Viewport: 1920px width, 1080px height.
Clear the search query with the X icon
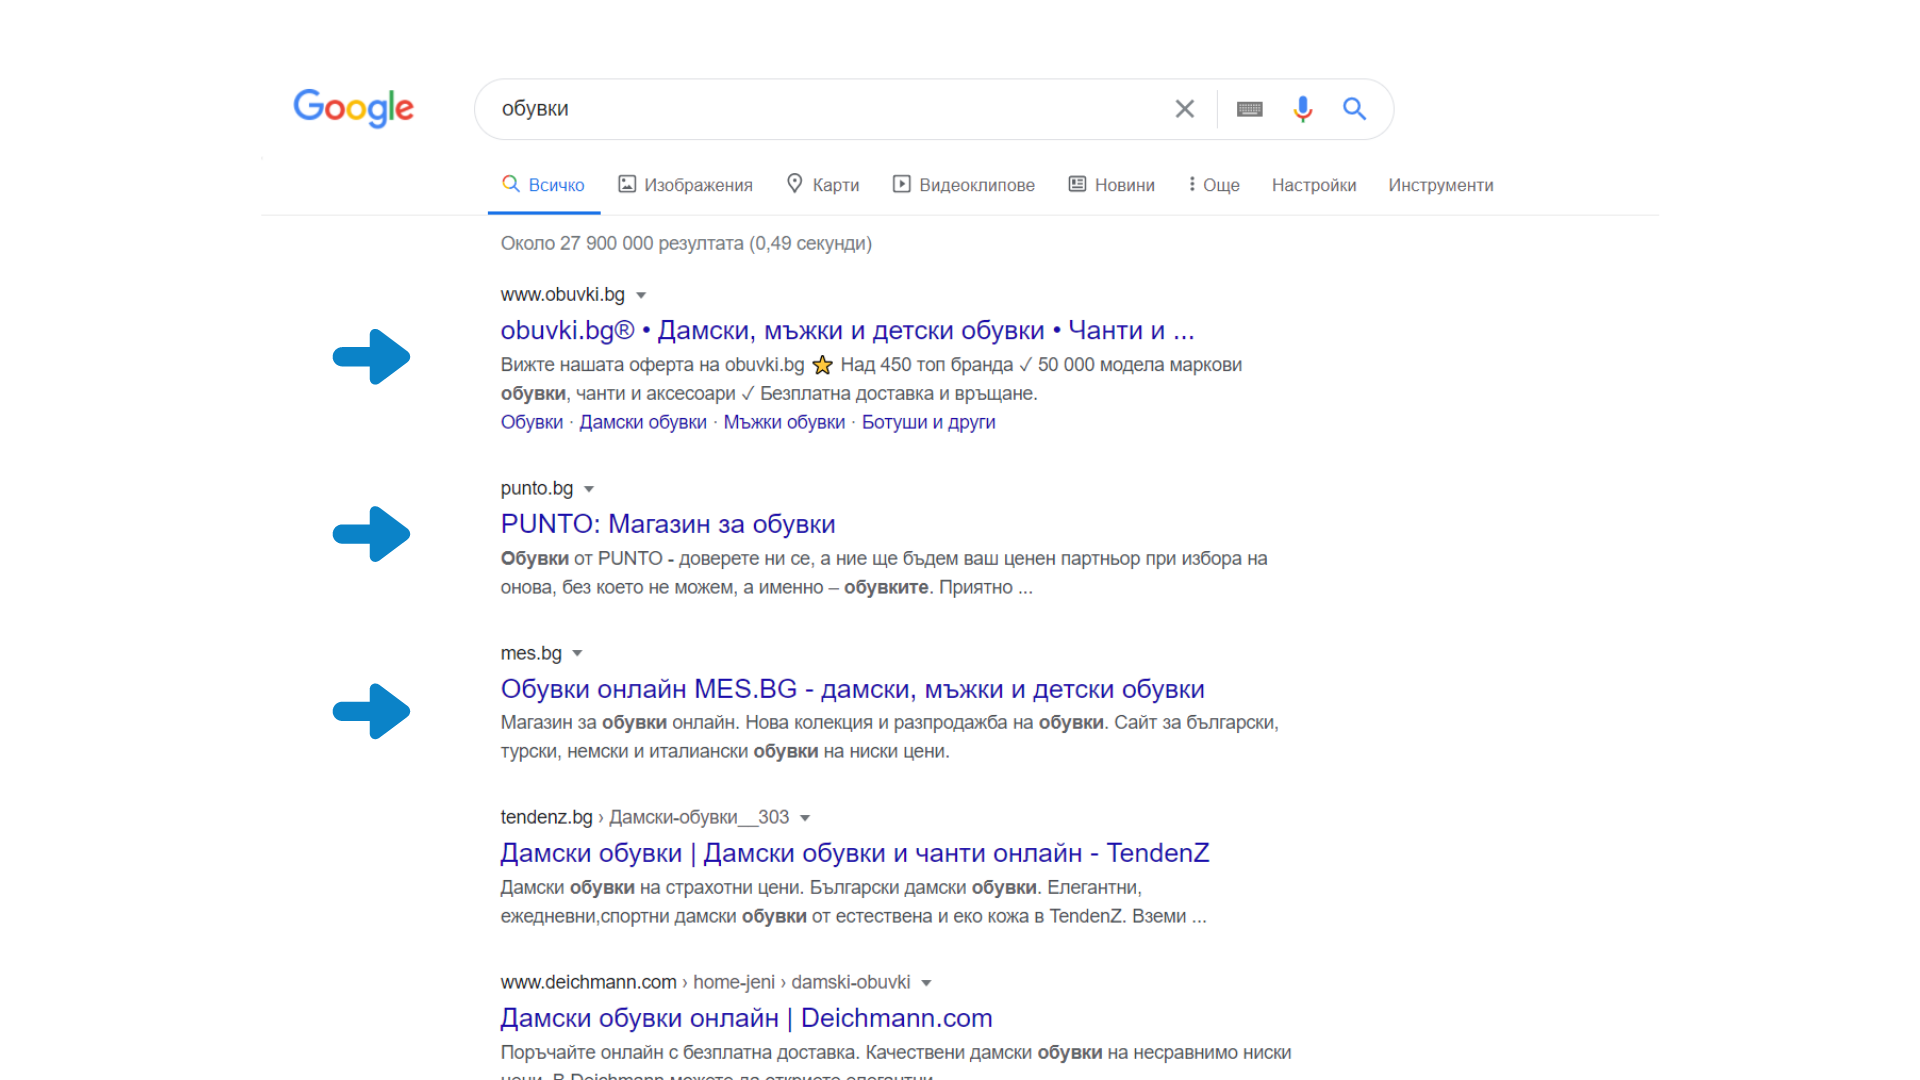[x=1184, y=108]
